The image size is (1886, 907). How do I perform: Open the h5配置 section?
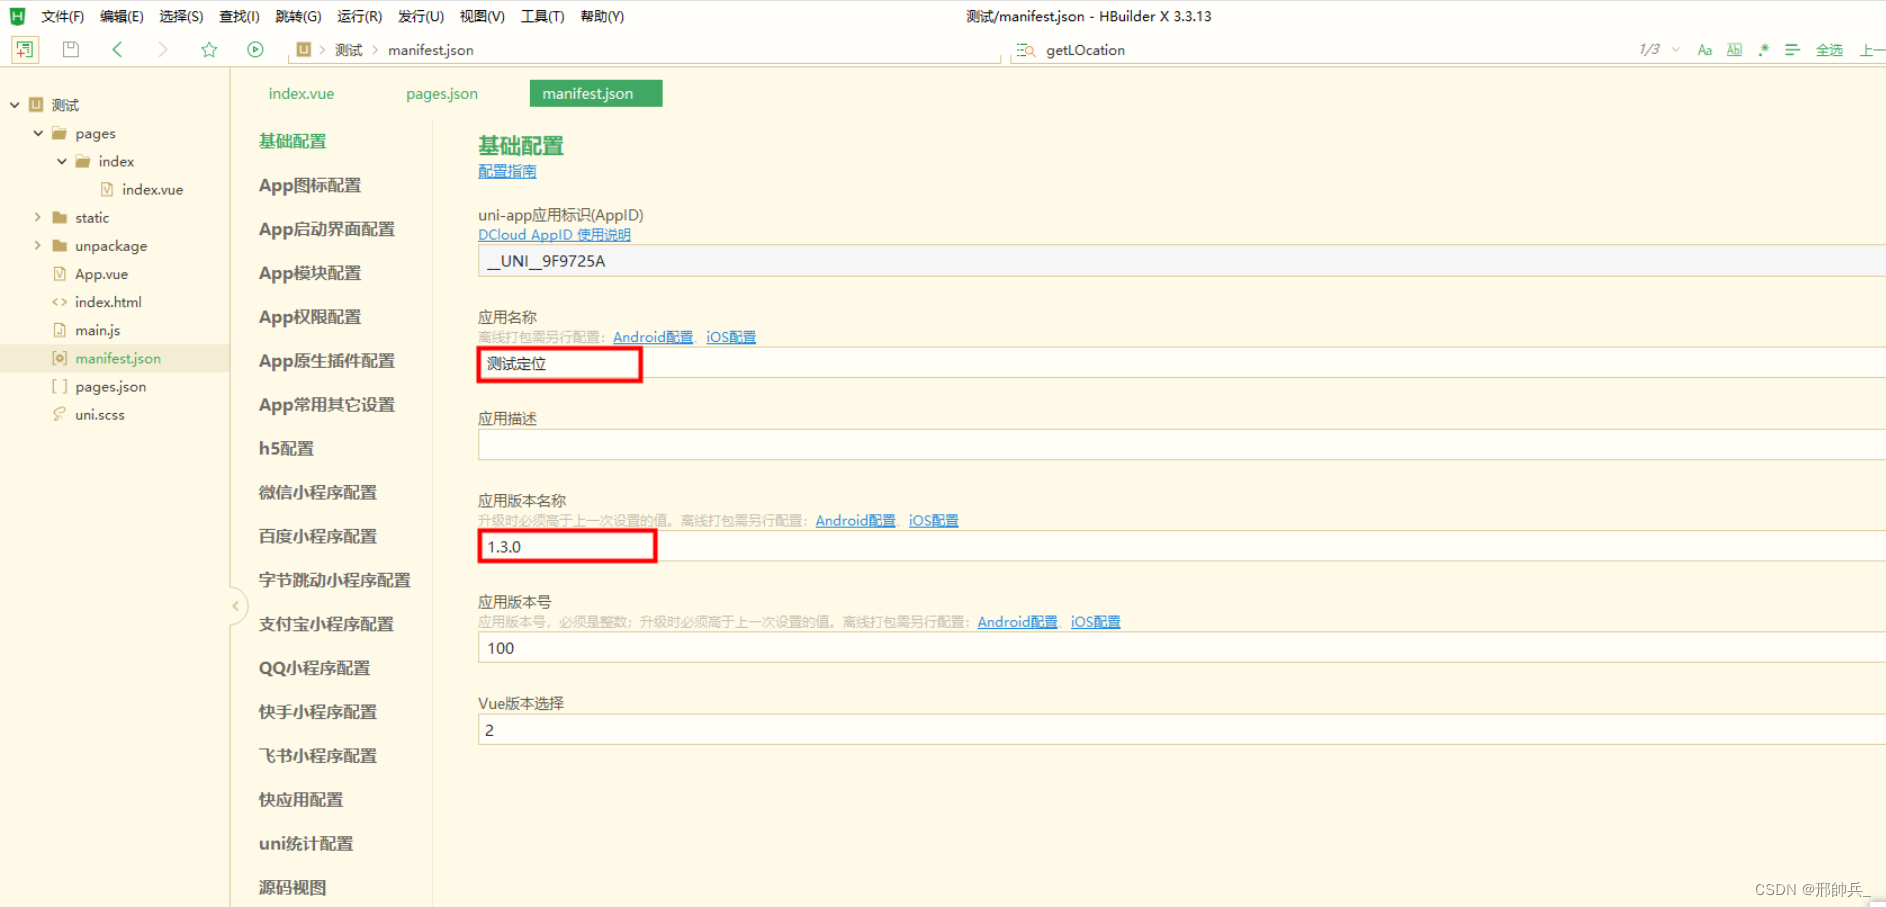point(286,448)
